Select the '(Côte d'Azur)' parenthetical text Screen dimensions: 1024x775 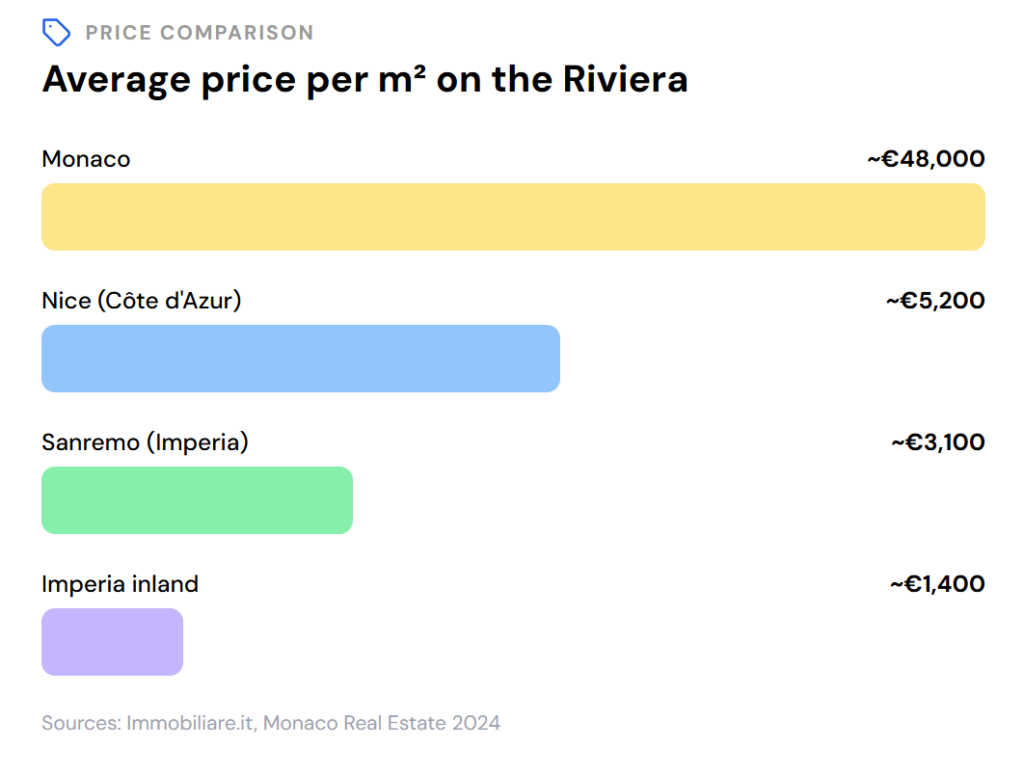(x=170, y=301)
